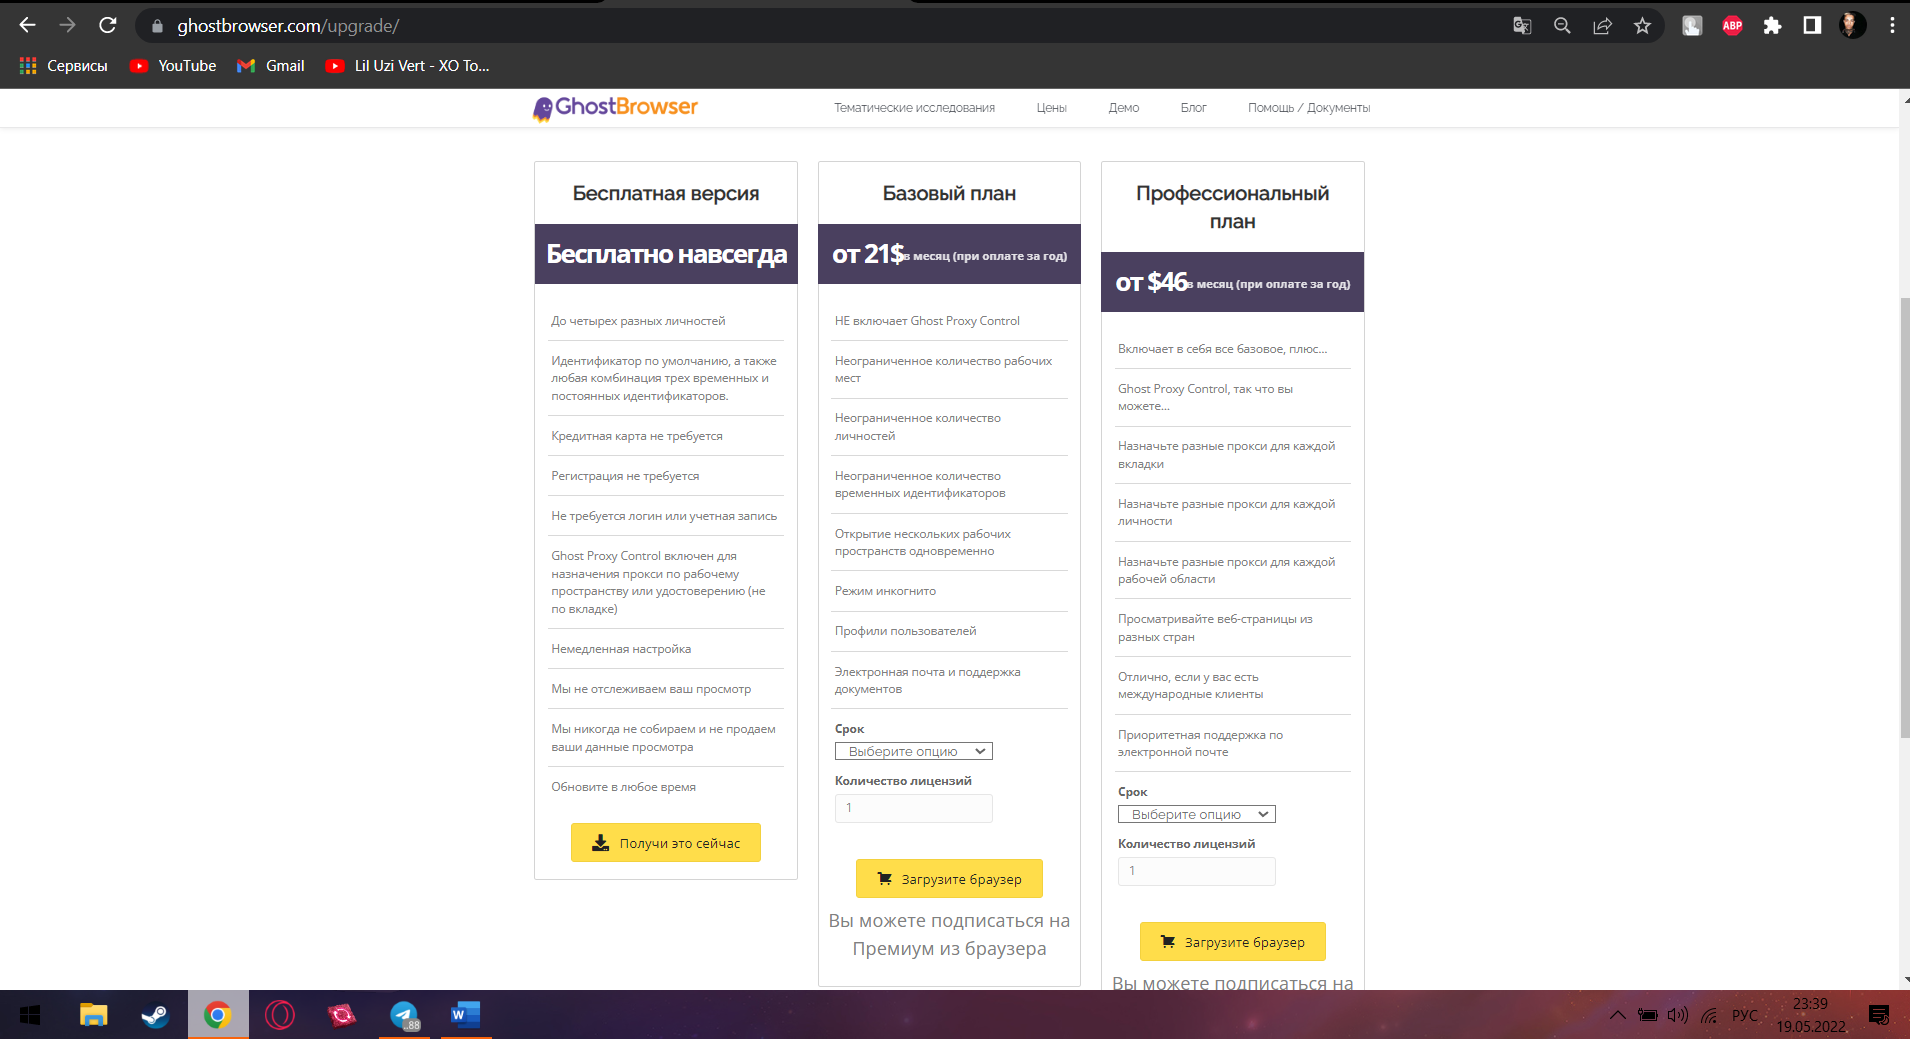1910x1039 pixels.
Task: Open the Блог menu item
Action: pos(1193,108)
